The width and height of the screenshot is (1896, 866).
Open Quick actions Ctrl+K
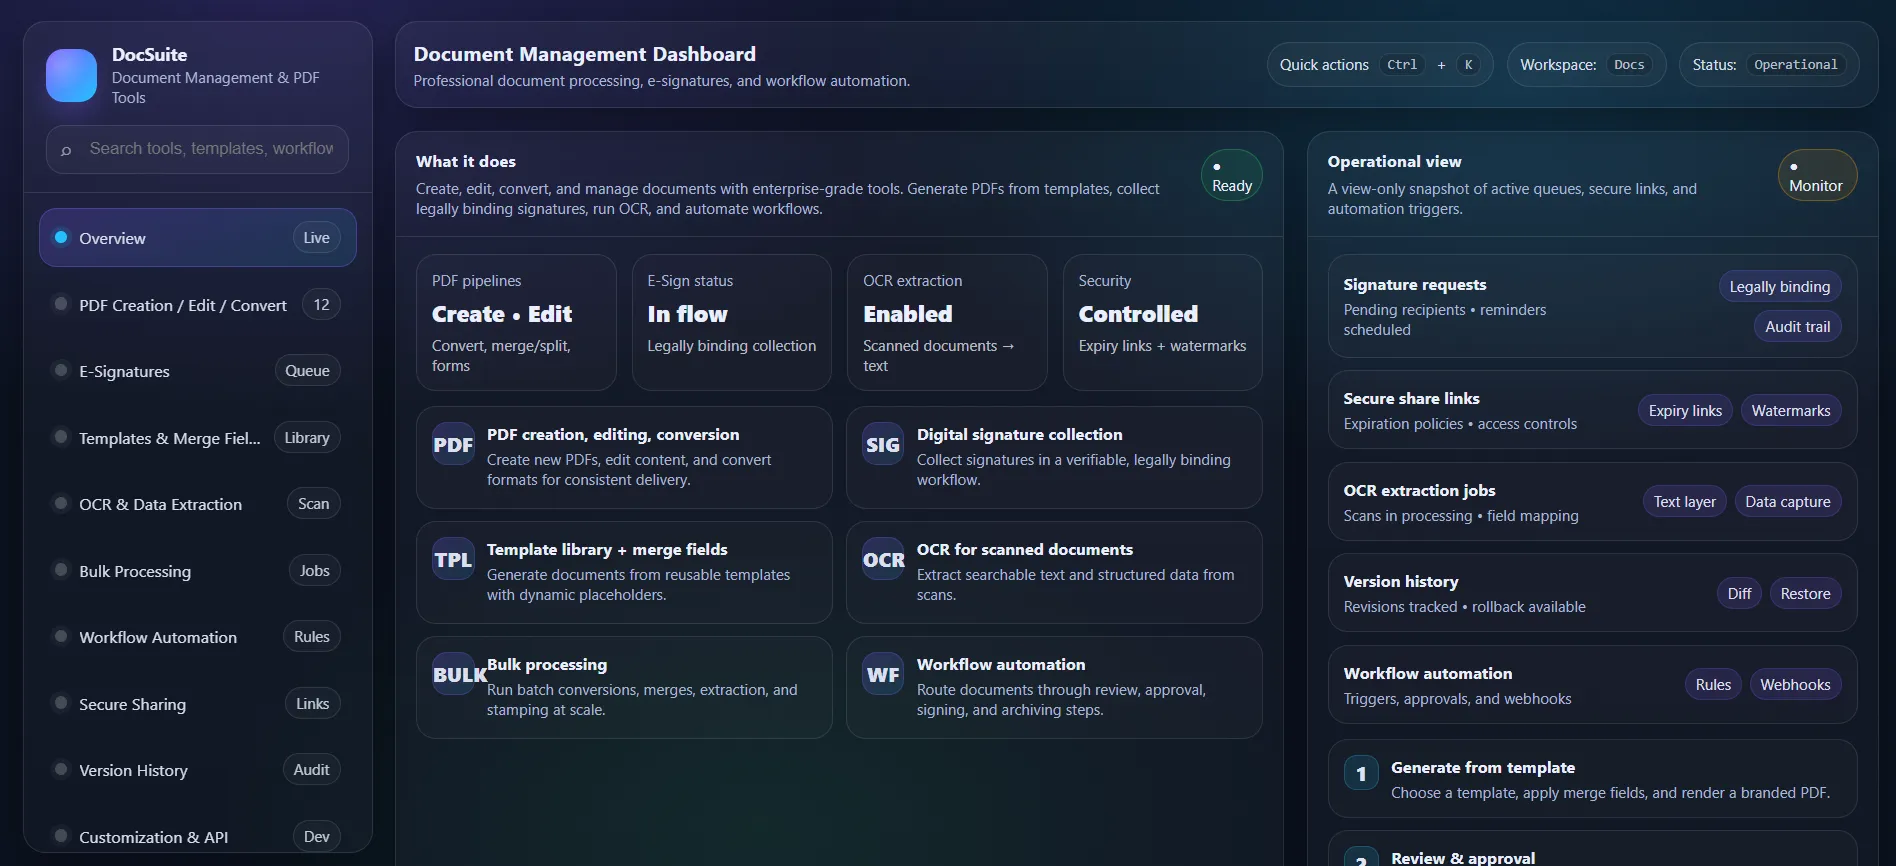(1380, 65)
